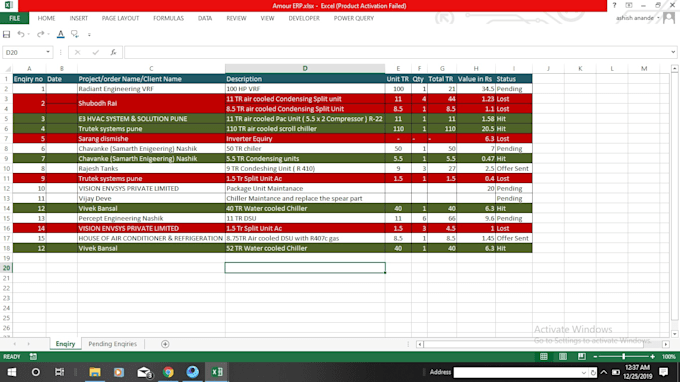Screen dimensions: 680x382
Task: Adjust the zoom slider handle
Action: pyautogui.click(x=624, y=357)
